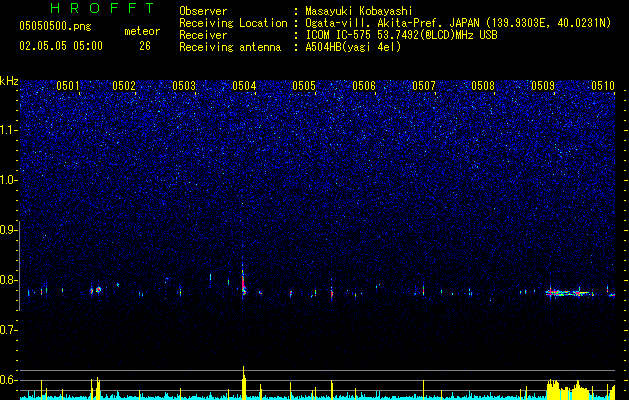
Task: Click the "meteor" count label
Action: (x=142, y=31)
